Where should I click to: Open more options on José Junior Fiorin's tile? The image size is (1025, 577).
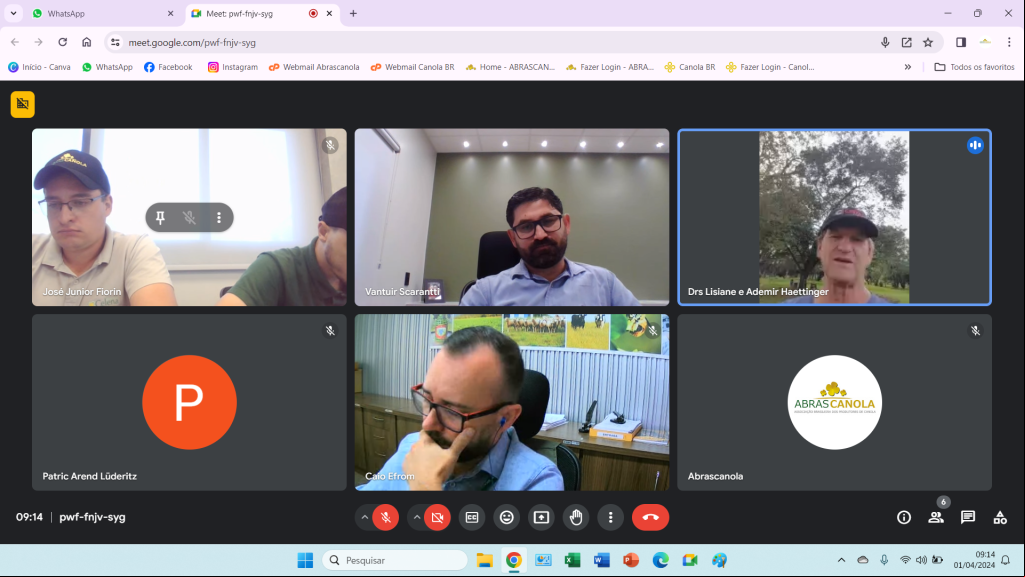pyautogui.click(x=219, y=218)
